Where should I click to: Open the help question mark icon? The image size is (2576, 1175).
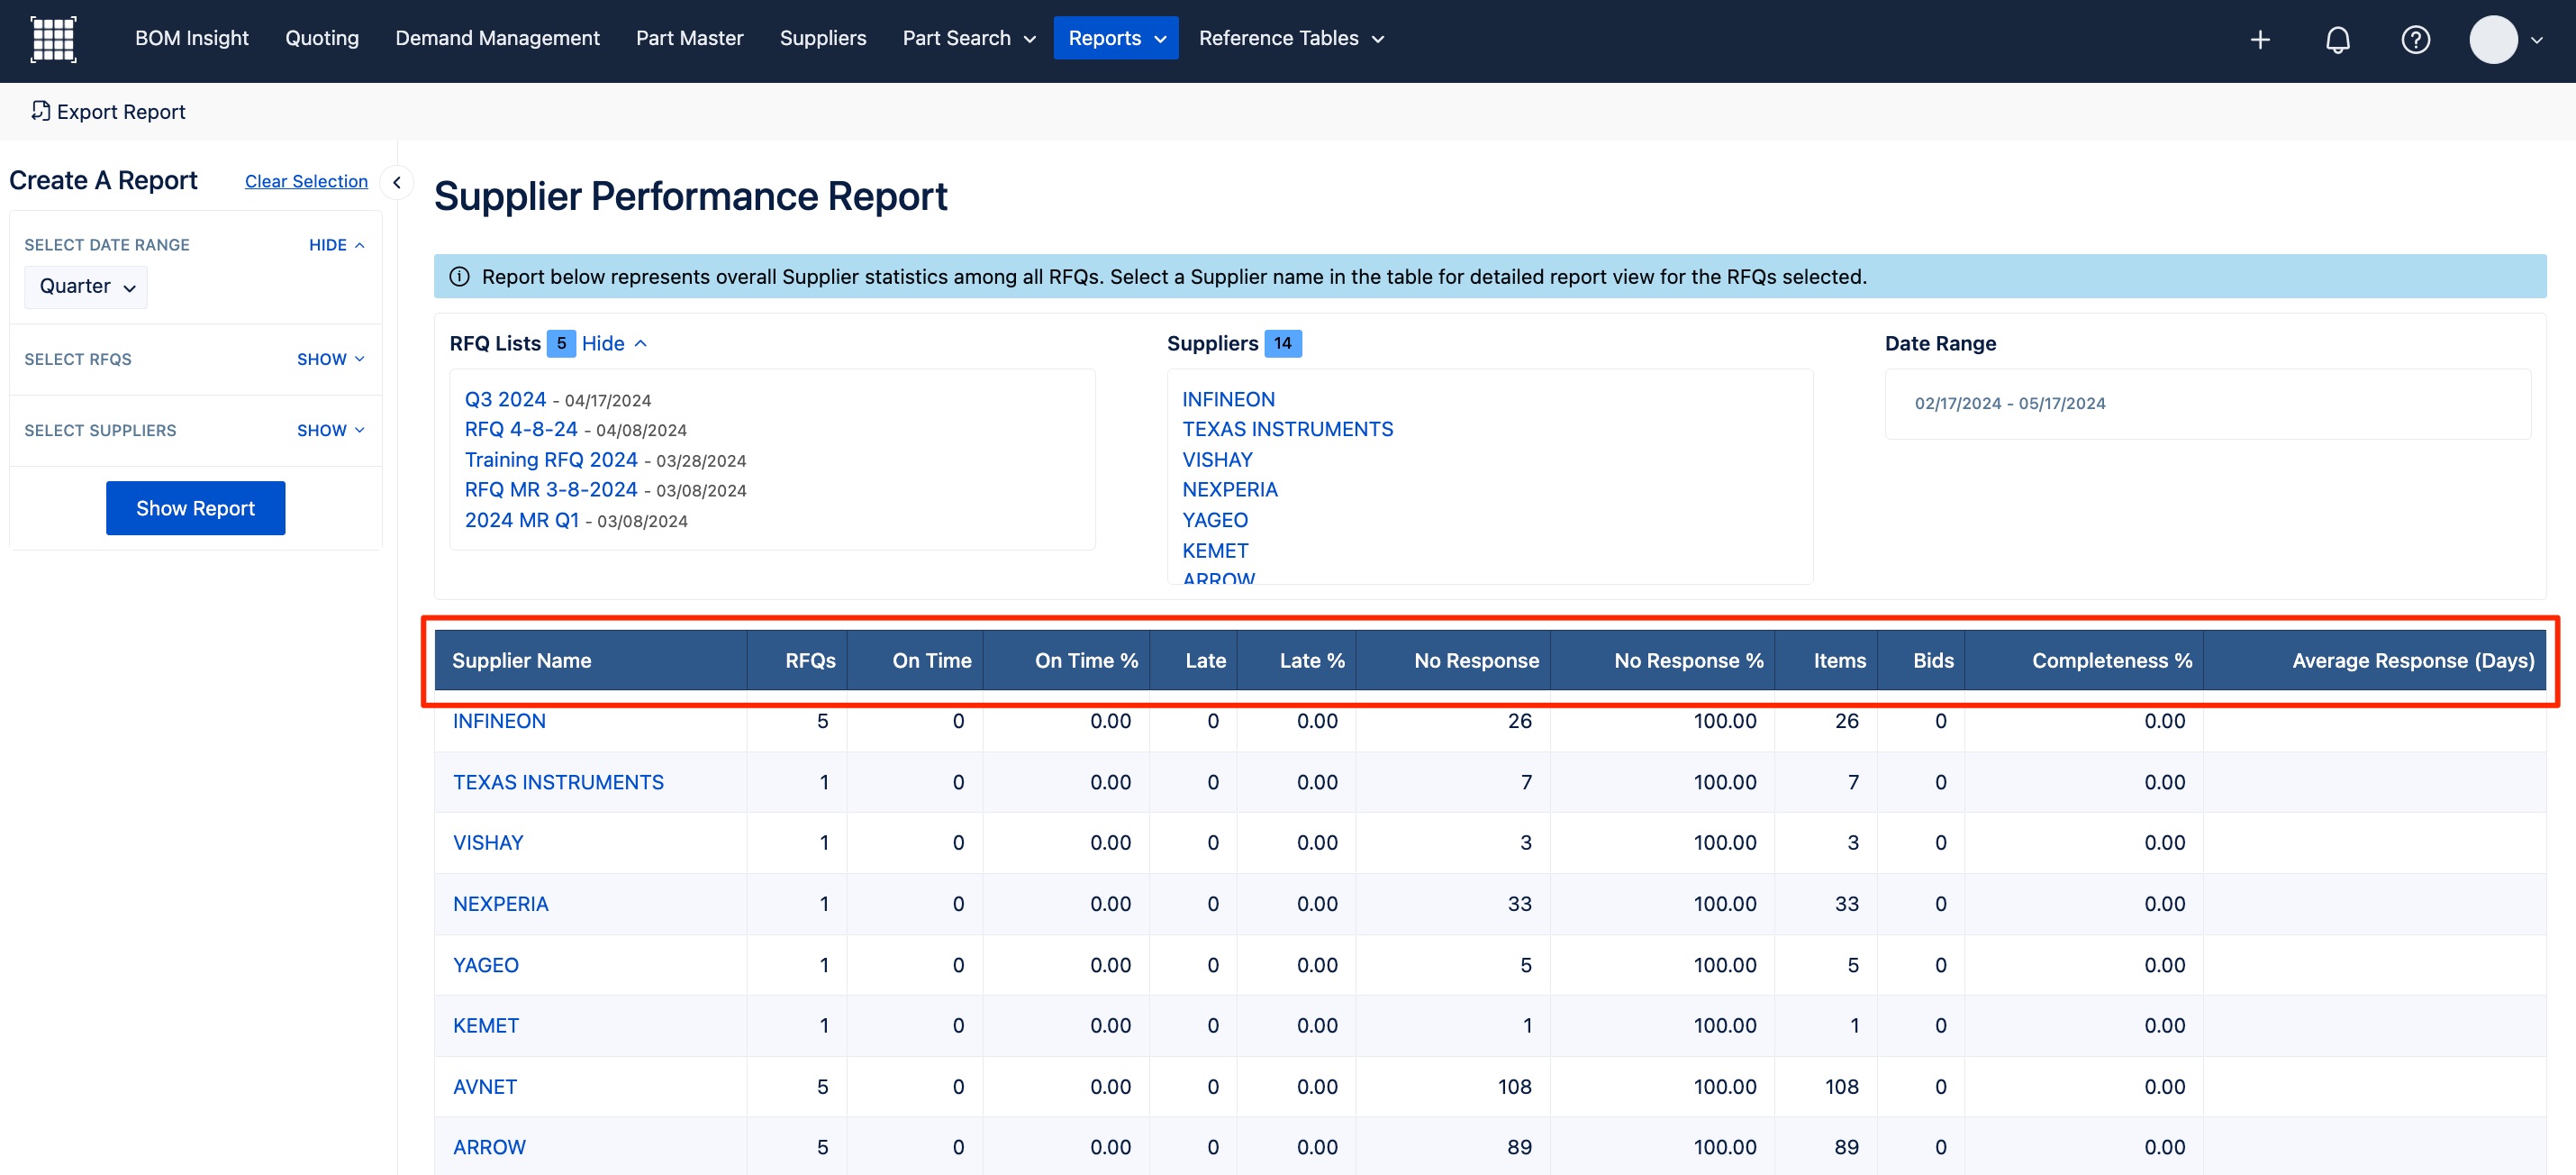click(x=2415, y=39)
